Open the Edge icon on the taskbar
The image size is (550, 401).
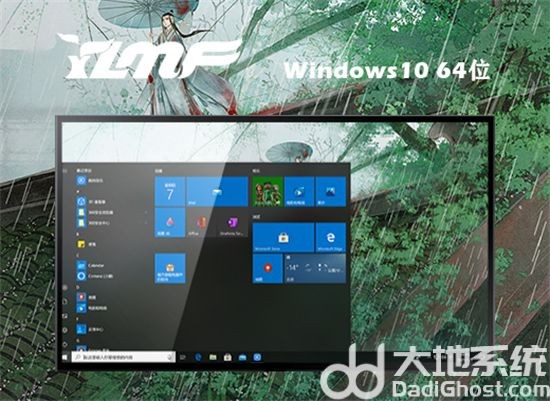click(198, 357)
